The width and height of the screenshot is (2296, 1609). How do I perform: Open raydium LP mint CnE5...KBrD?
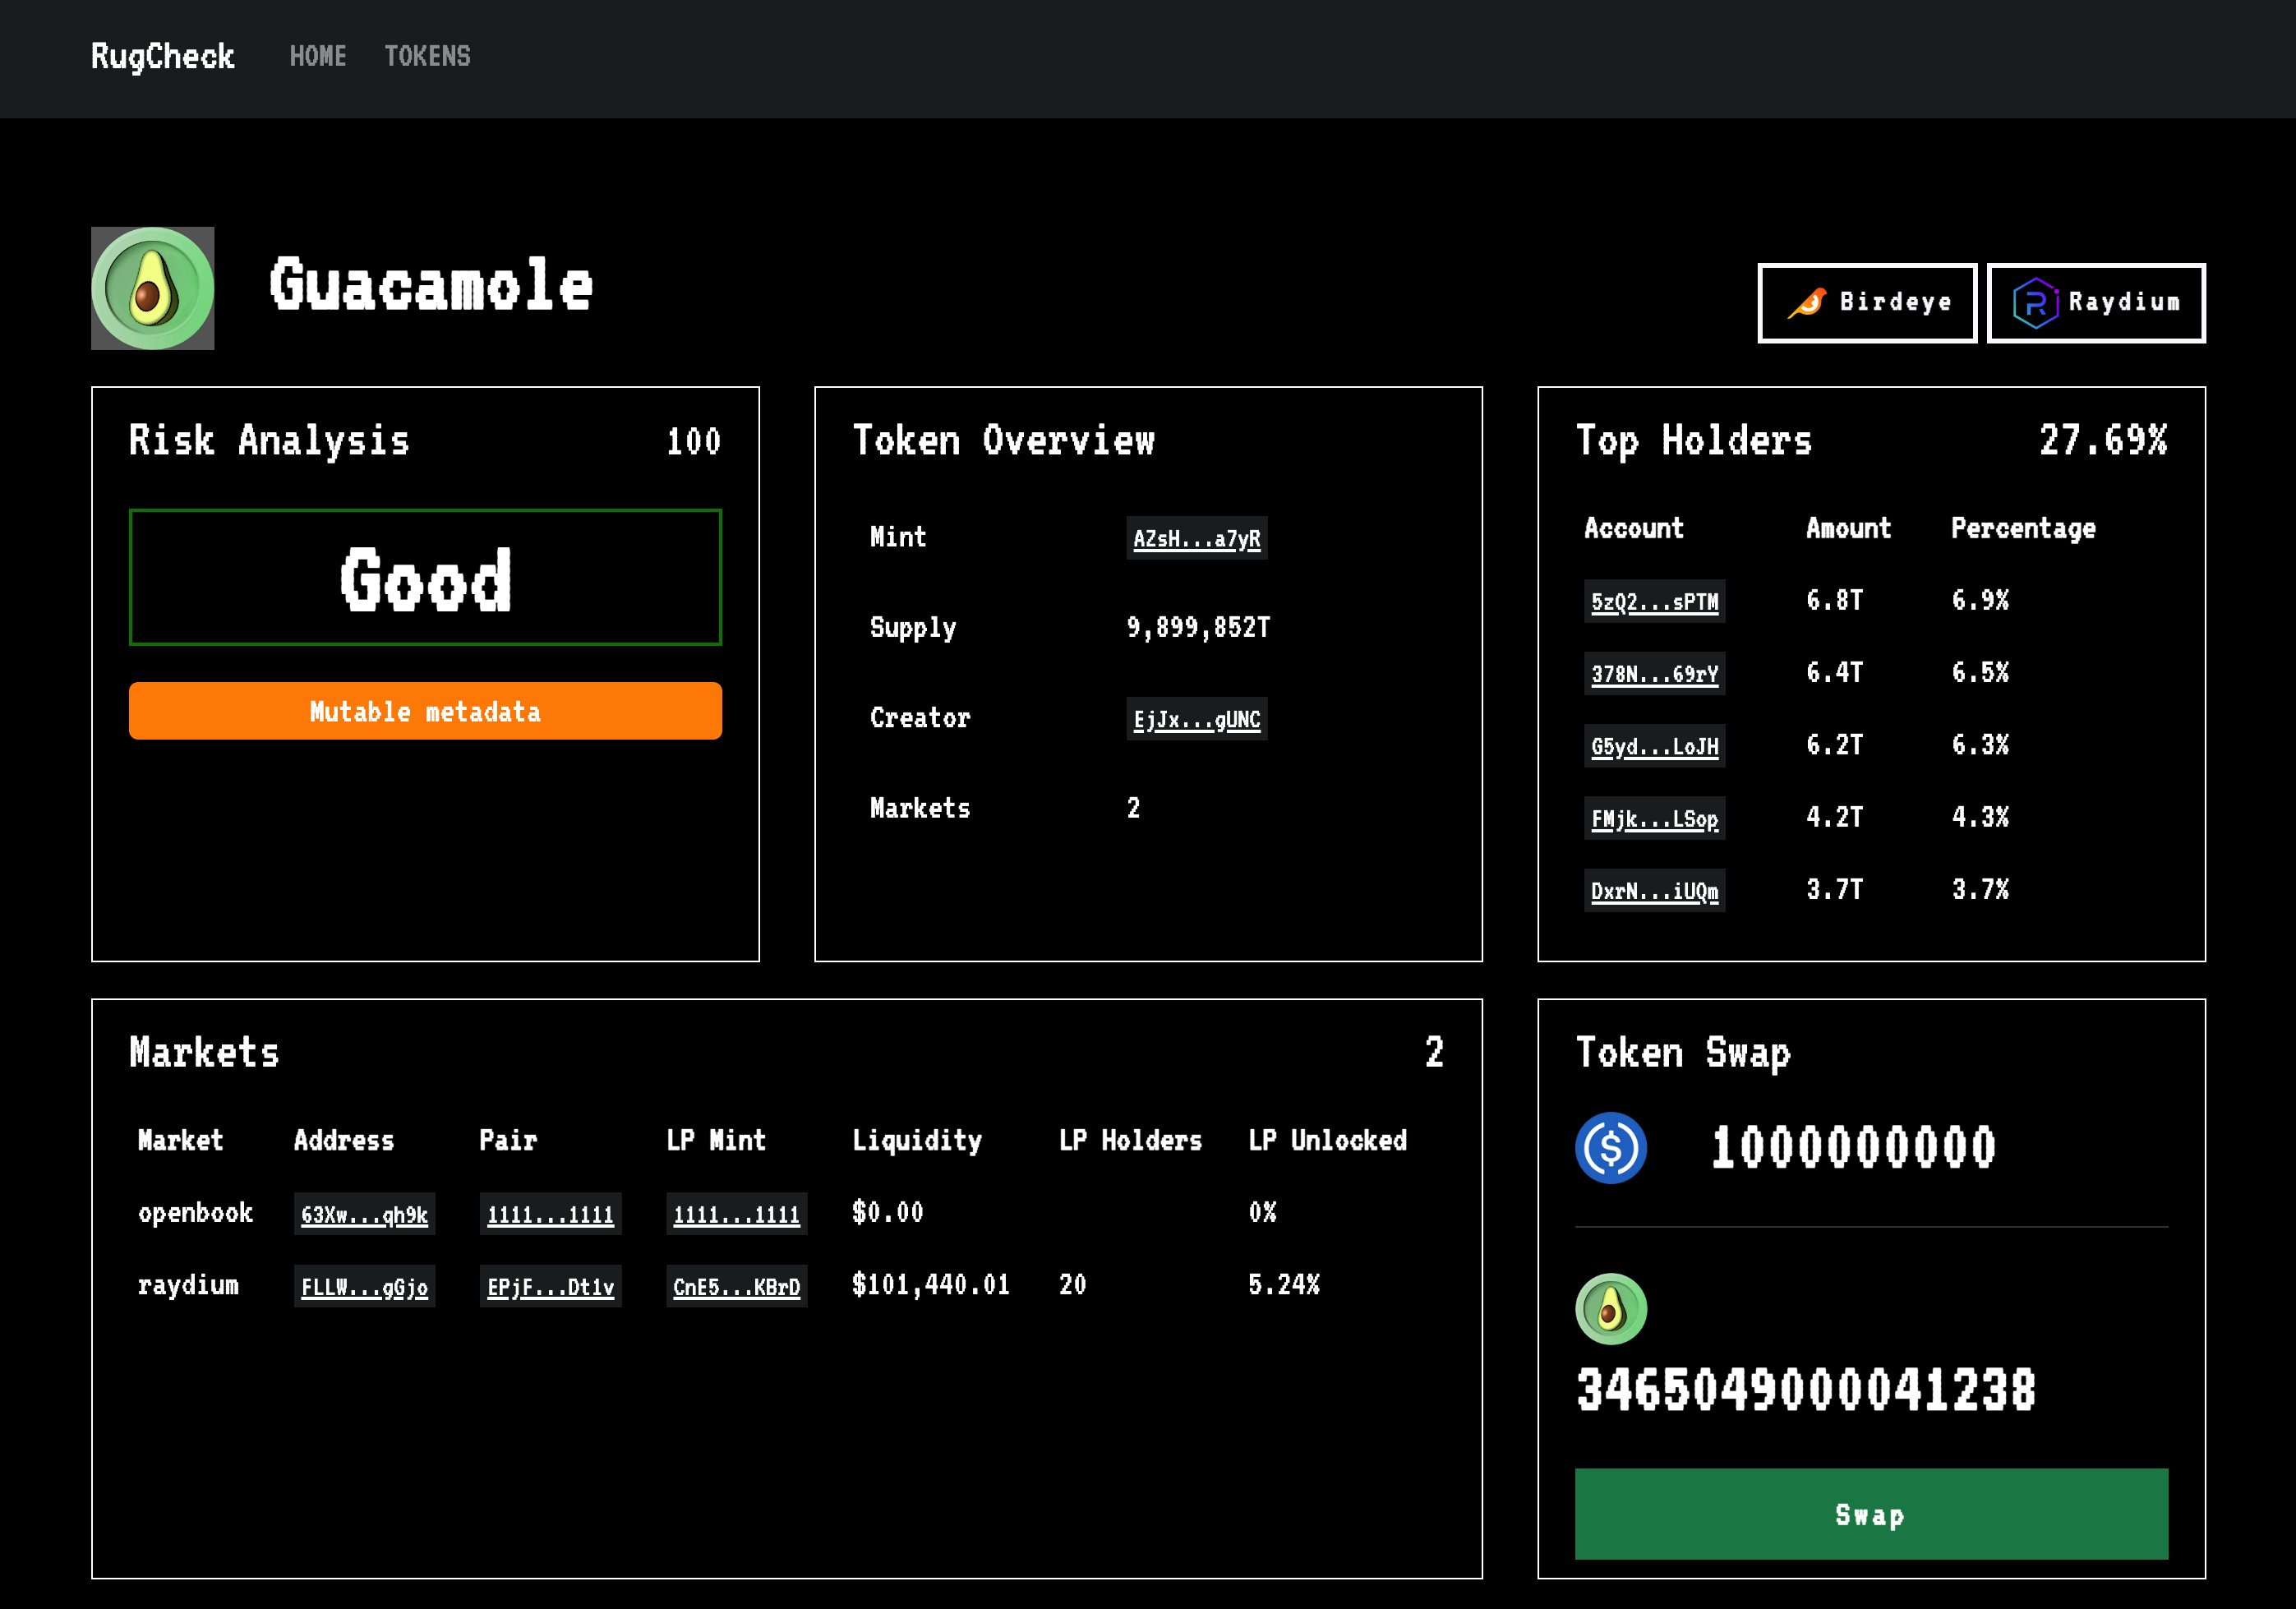[736, 1287]
